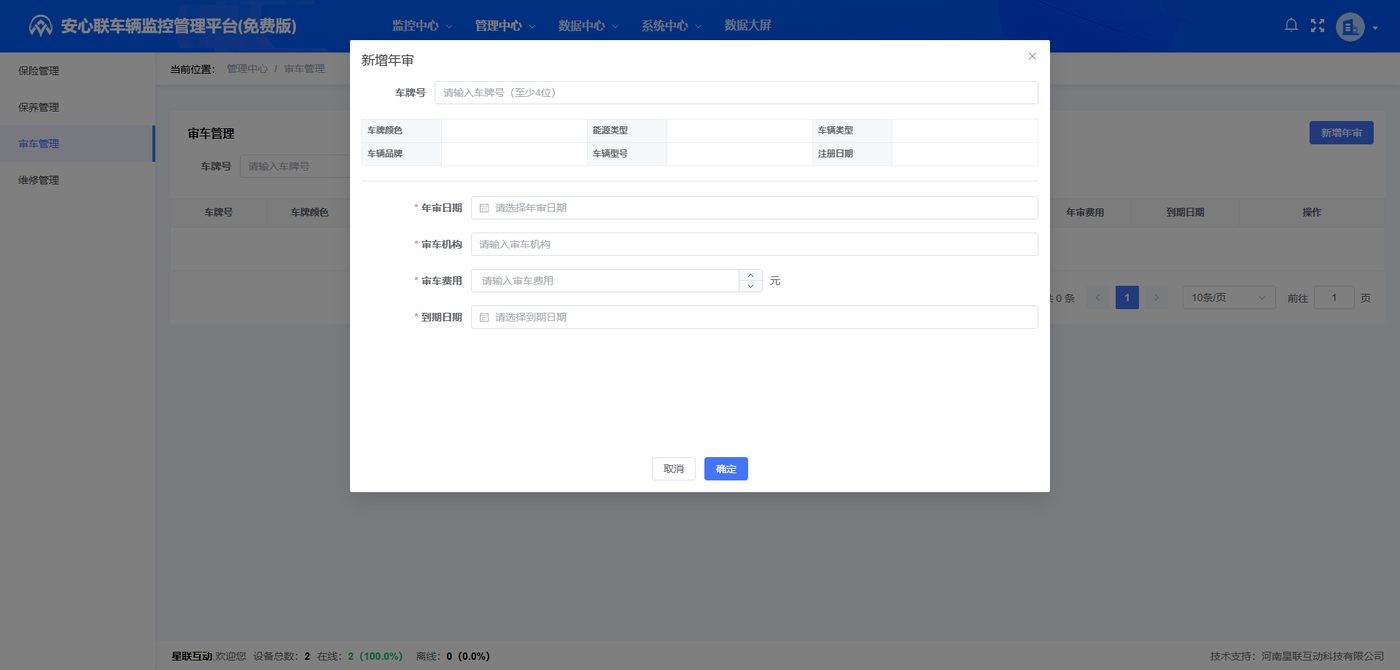
Task: Click the 车牌号 table column header
Action: 219,212
